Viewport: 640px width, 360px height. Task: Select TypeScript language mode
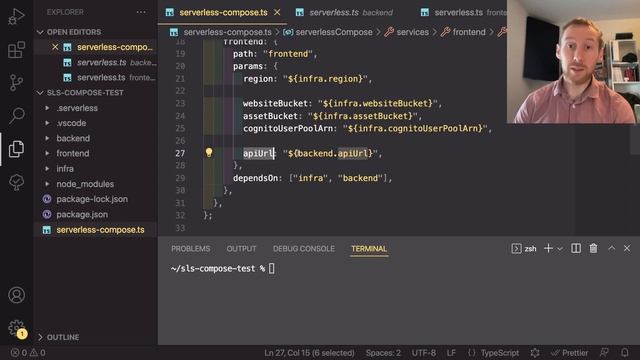(500, 353)
